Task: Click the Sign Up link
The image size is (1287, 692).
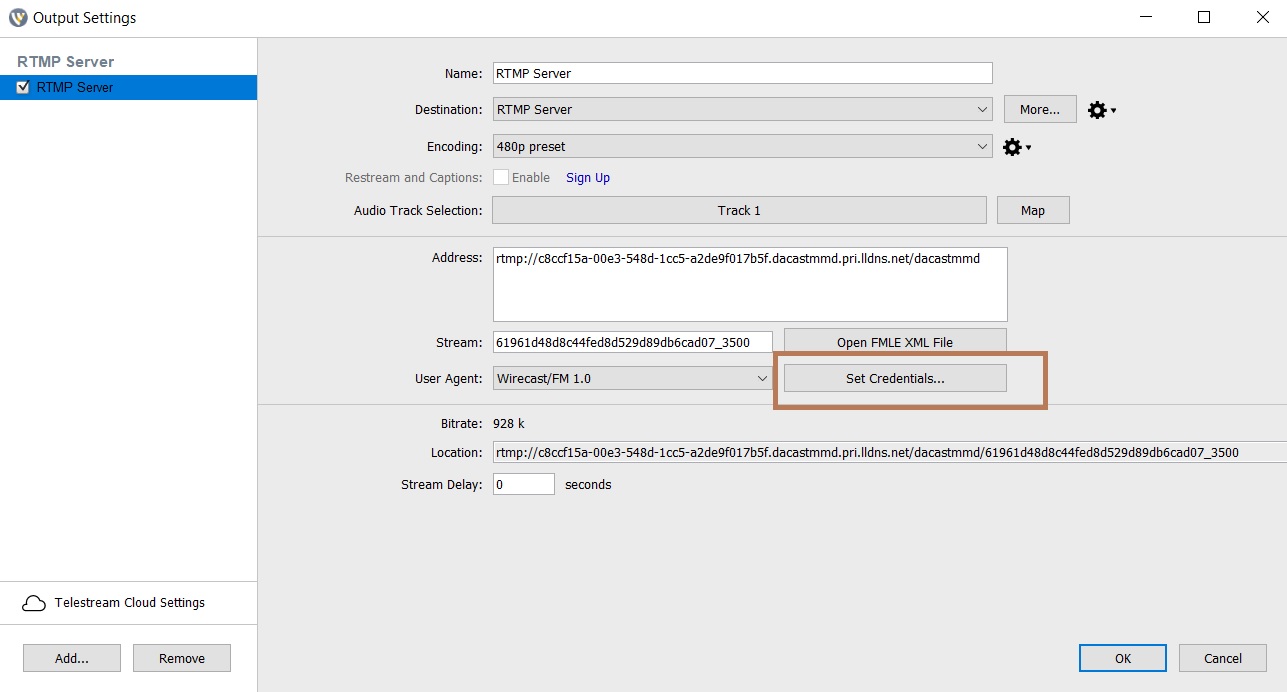Action: (x=587, y=177)
